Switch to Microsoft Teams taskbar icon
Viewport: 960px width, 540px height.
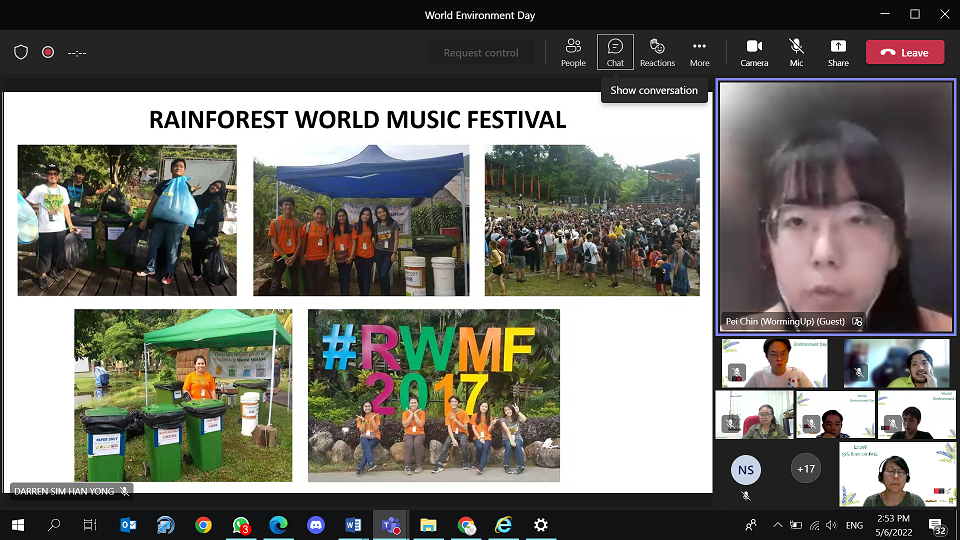391,525
